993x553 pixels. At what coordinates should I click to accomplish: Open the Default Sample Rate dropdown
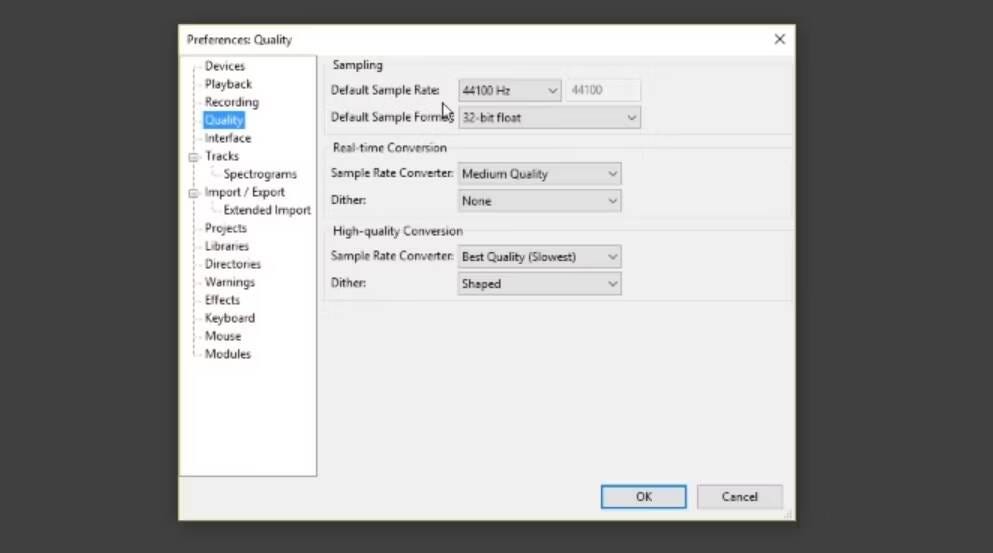[x=509, y=91]
